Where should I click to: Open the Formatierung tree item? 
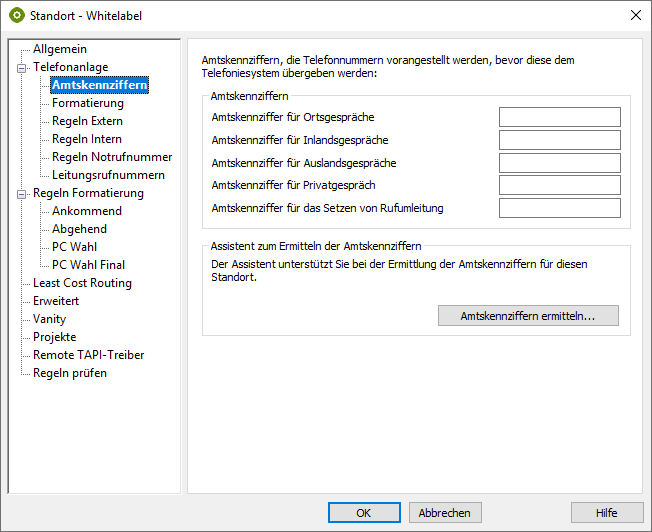click(88, 103)
